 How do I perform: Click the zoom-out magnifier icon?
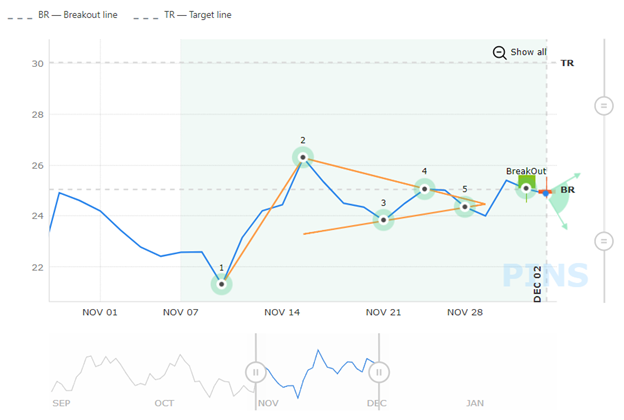(x=499, y=52)
